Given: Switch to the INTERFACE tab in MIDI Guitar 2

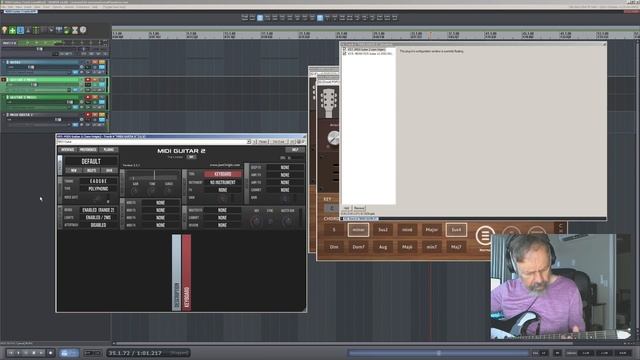Looking at the screenshot, I should (68, 150).
